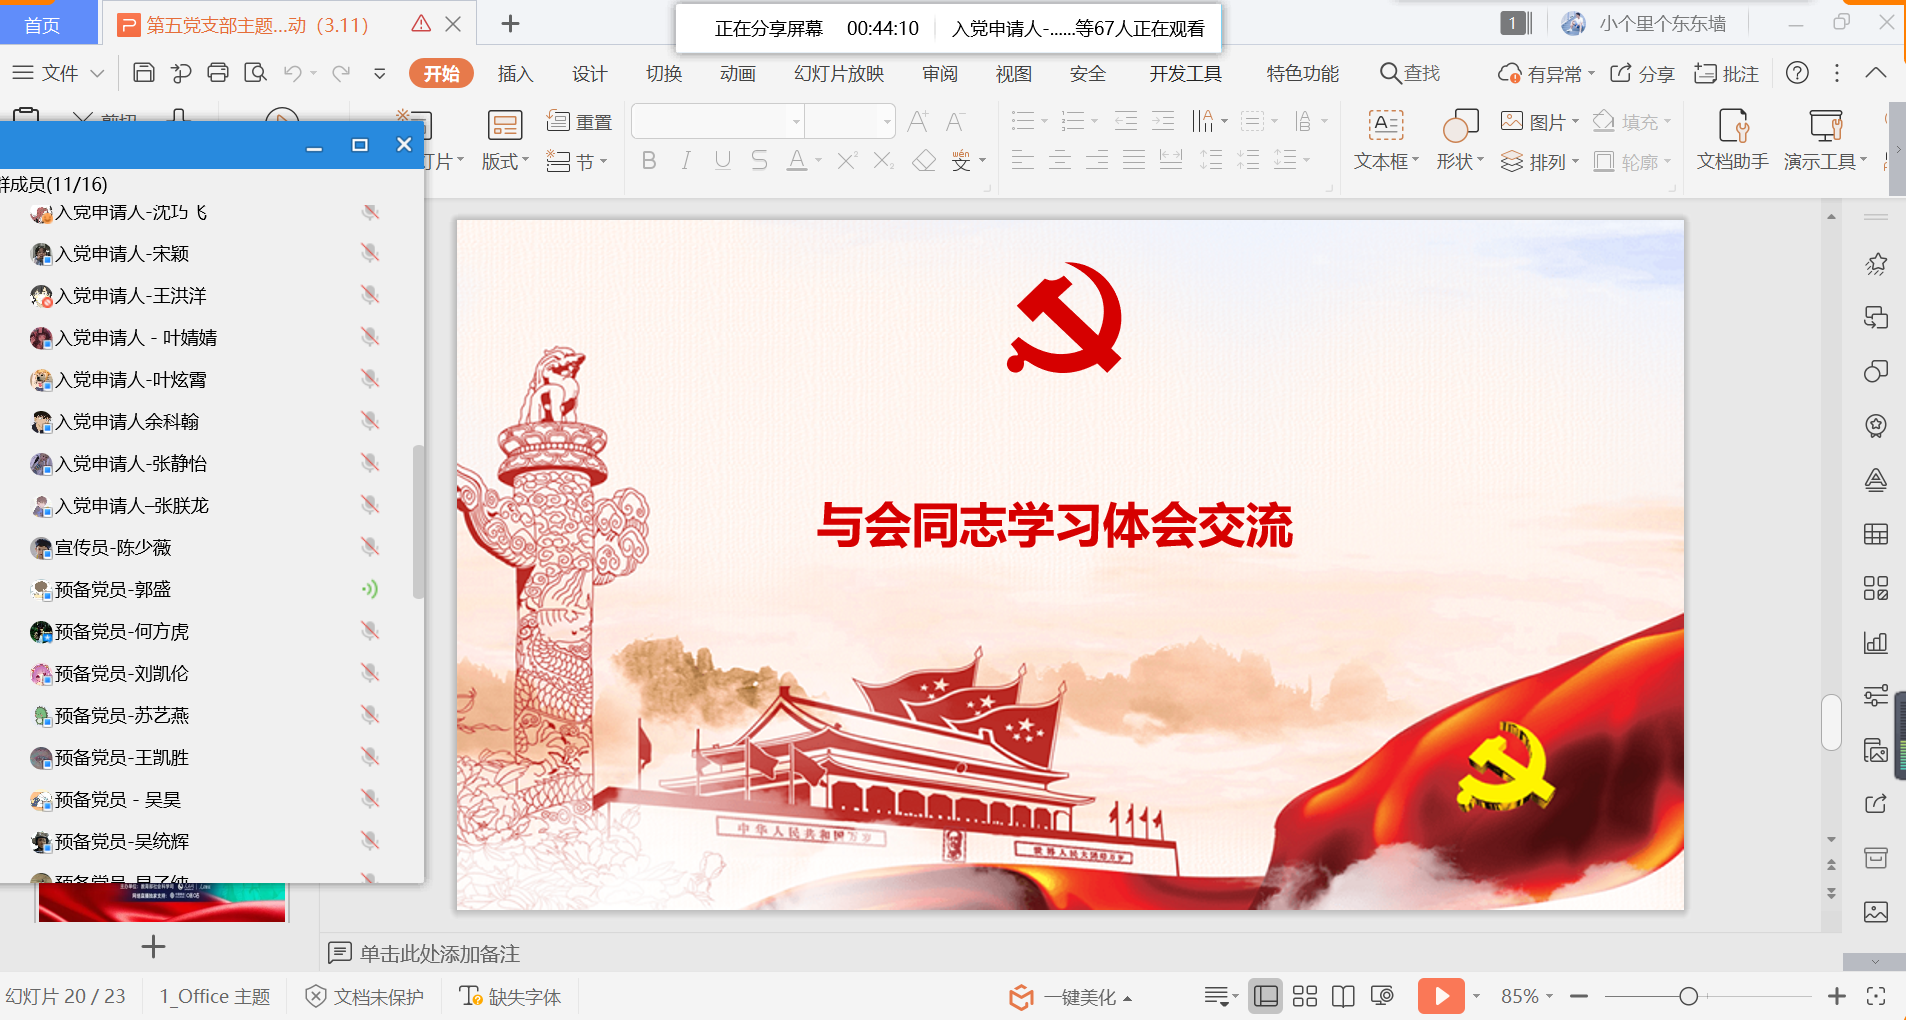Switch to slide sorter grid view
The image size is (1906, 1020).
click(x=1304, y=996)
